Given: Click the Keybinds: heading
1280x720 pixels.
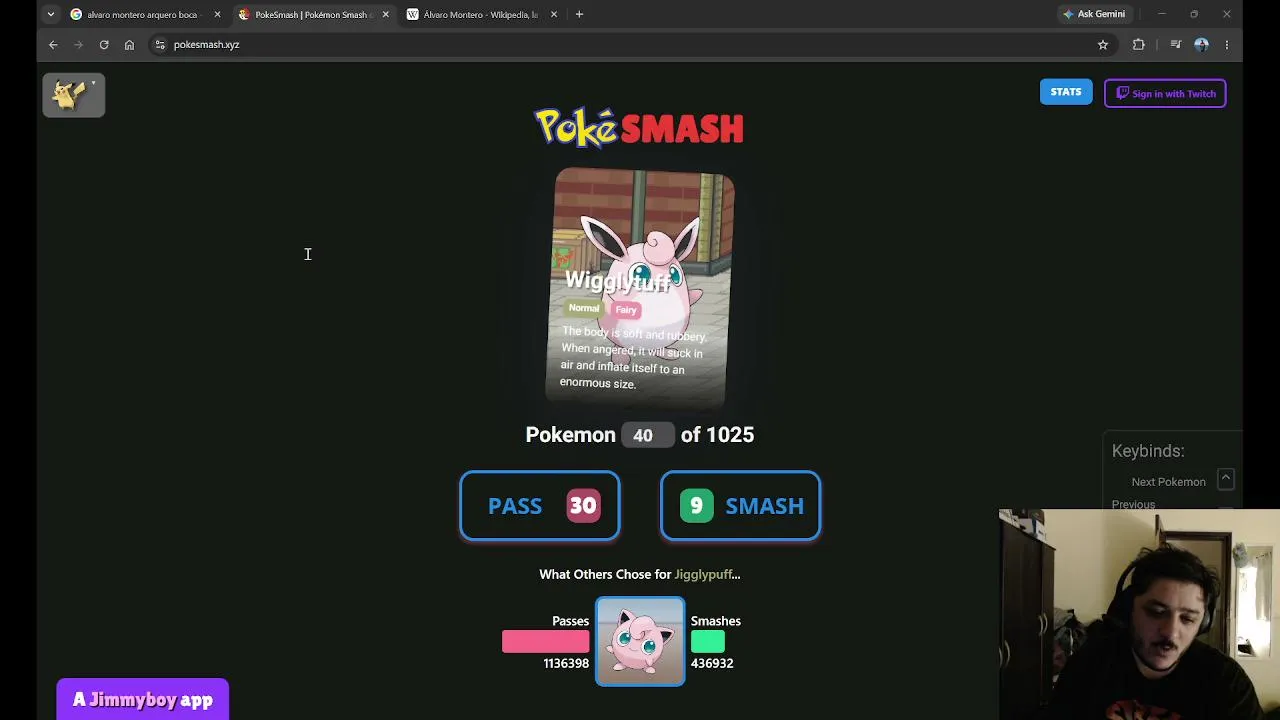Looking at the screenshot, I should click(x=1148, y=451).
